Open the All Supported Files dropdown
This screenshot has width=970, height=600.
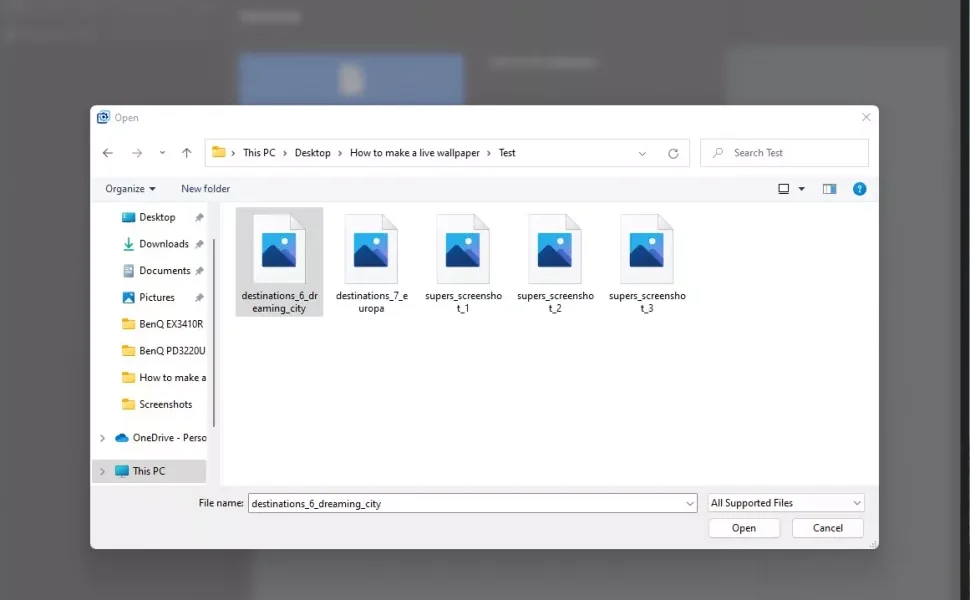785,503
